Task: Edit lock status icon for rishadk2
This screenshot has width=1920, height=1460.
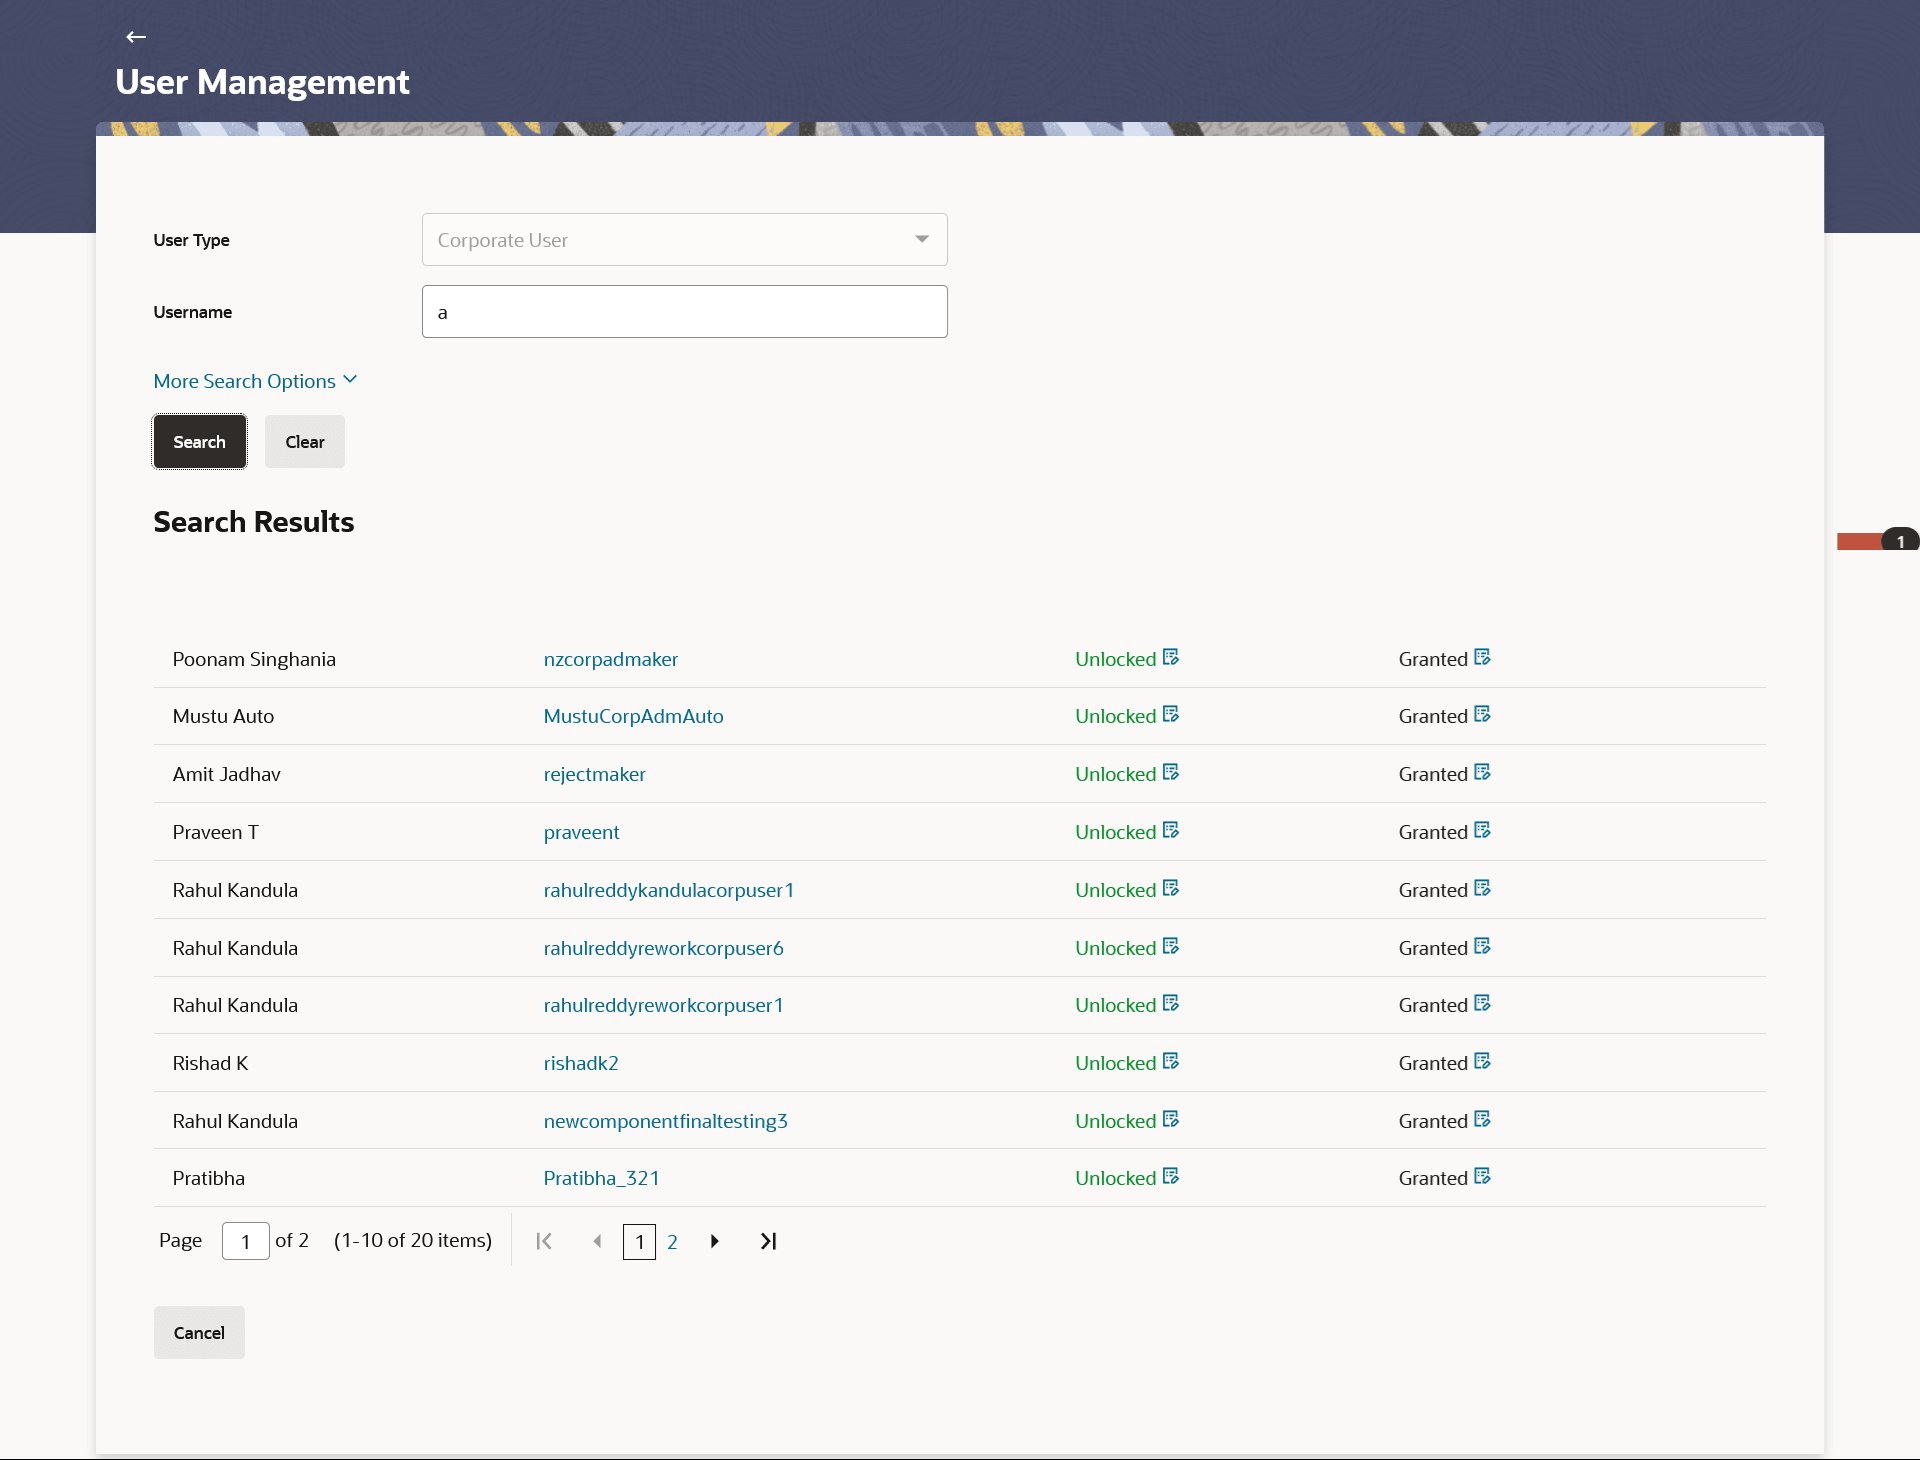Action: (1171, 1061)
